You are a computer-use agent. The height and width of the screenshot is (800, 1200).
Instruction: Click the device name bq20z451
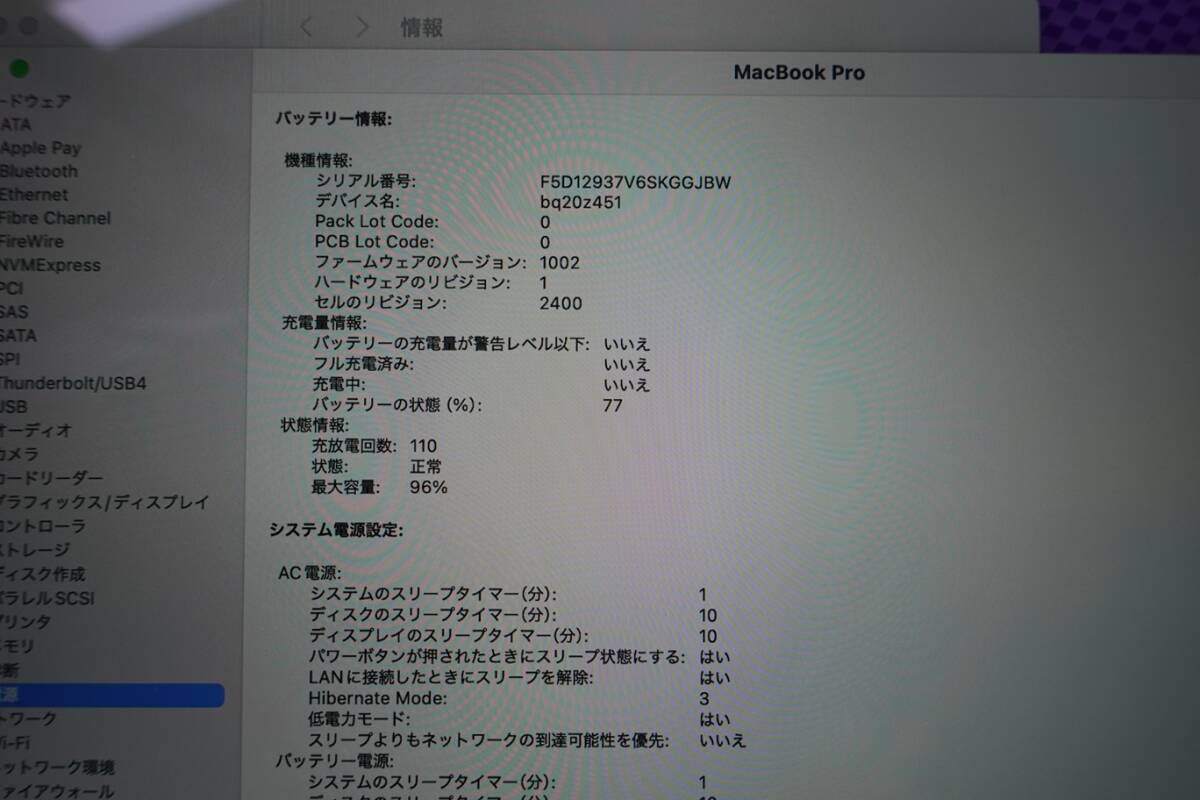581,202
